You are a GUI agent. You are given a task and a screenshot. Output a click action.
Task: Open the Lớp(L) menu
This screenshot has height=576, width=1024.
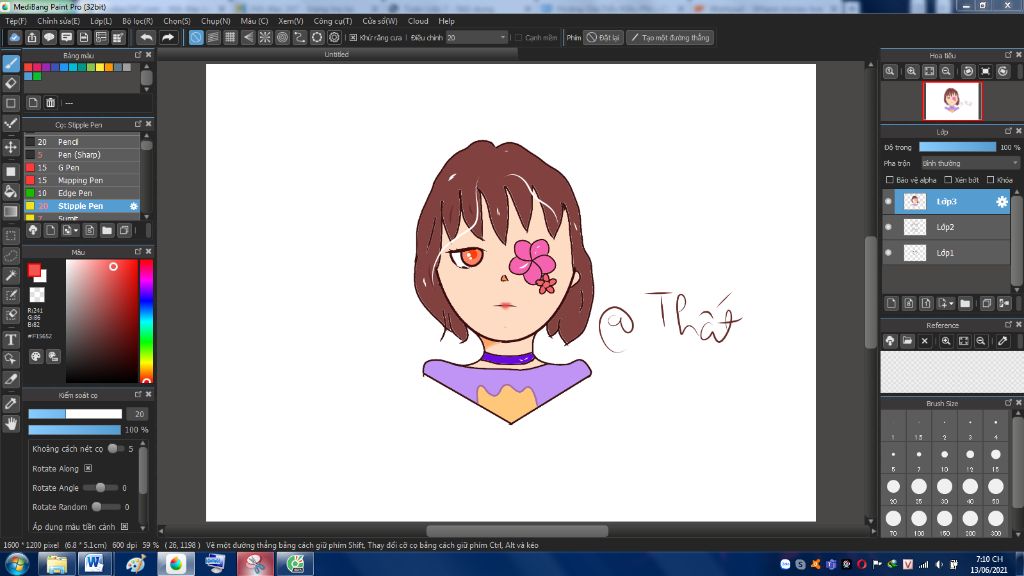click(101, 21)
